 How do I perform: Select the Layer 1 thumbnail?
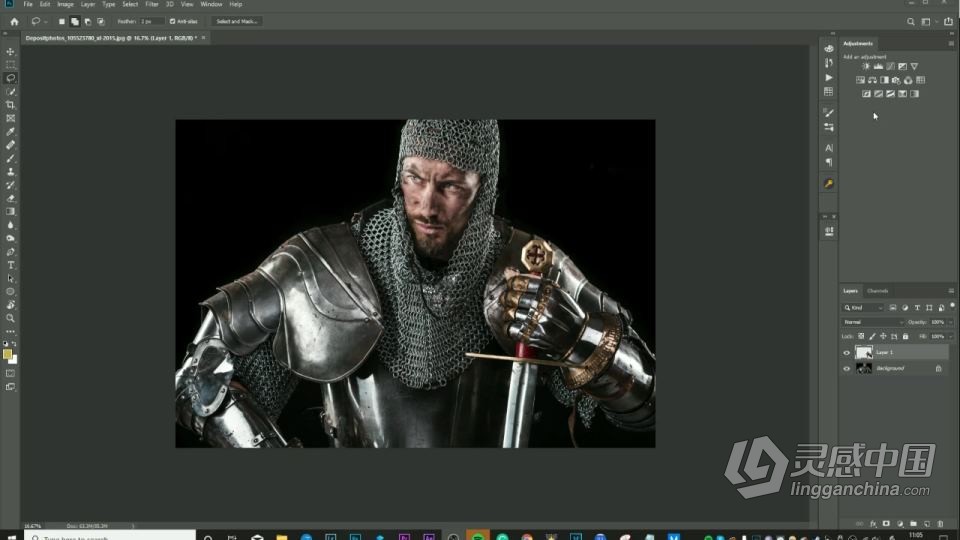click(863, 352)
